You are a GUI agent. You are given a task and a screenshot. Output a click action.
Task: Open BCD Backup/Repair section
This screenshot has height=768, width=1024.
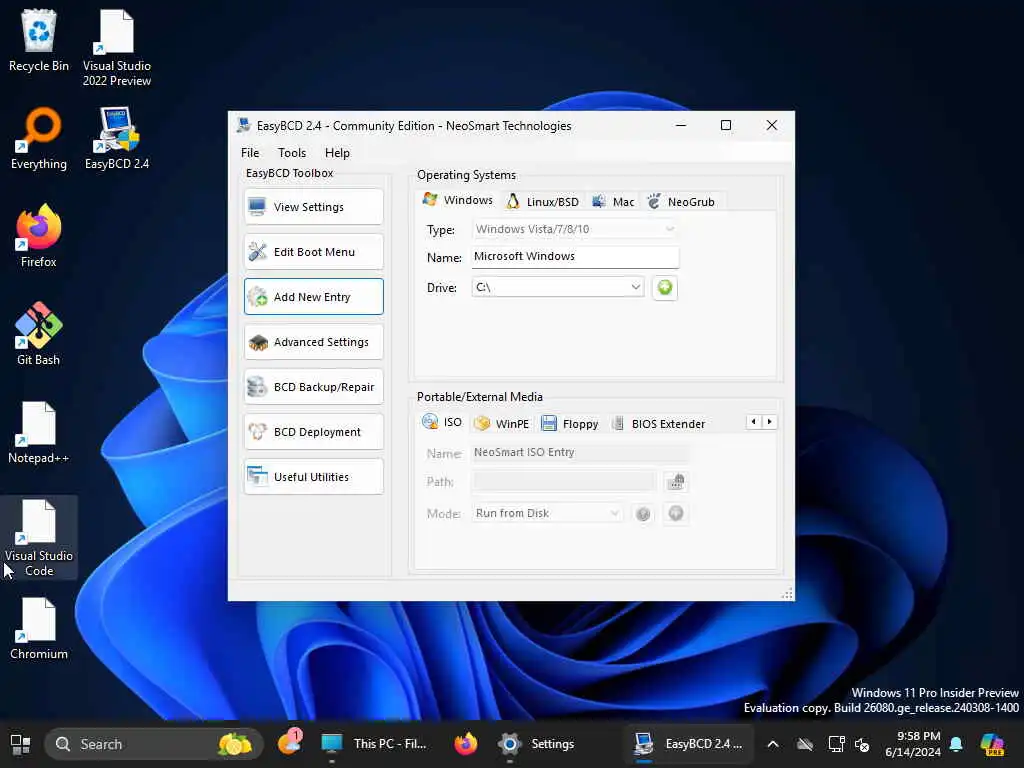tap(313, 387)
